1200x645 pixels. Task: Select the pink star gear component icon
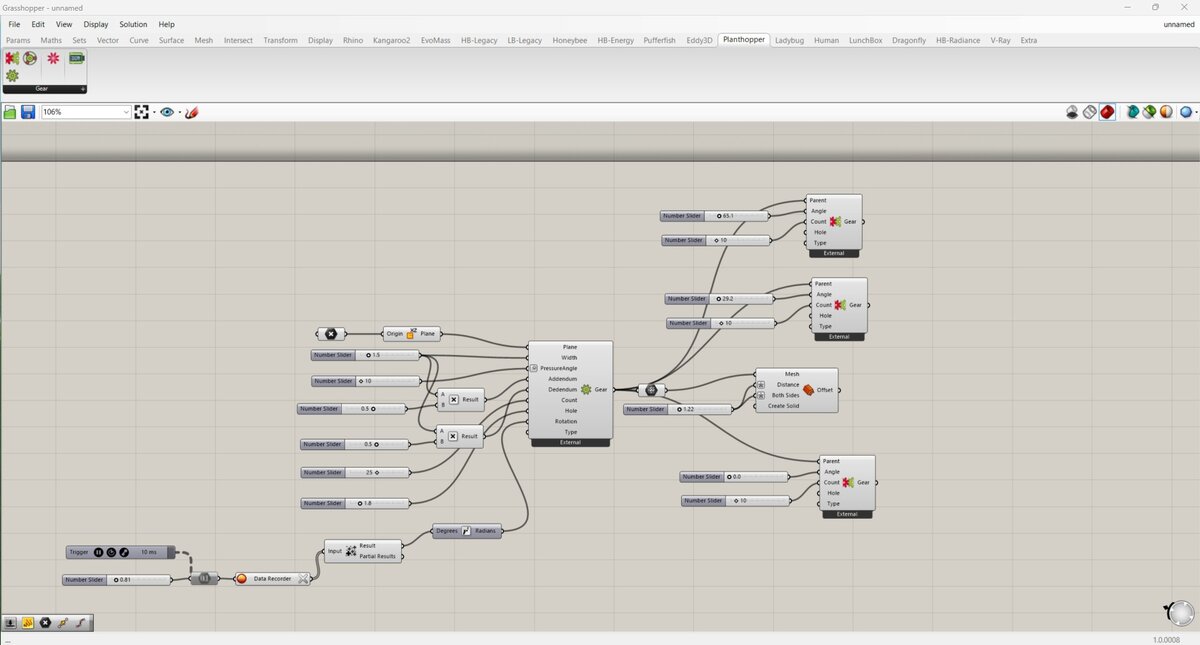[x=53, y=59]
